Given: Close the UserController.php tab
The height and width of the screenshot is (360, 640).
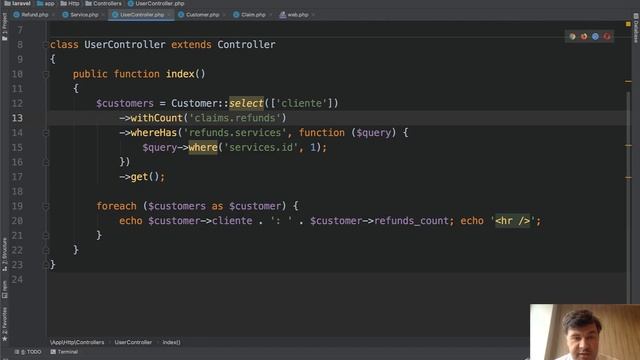Looking at the screenshot, I should click(169, 15).
